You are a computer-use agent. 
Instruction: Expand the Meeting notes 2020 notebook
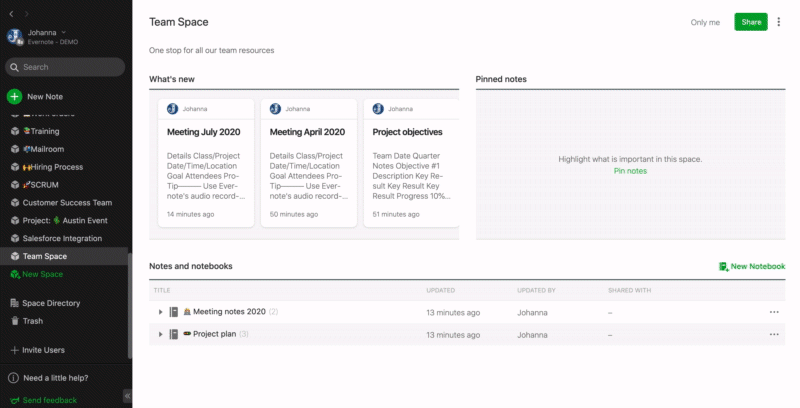[160, 312]
